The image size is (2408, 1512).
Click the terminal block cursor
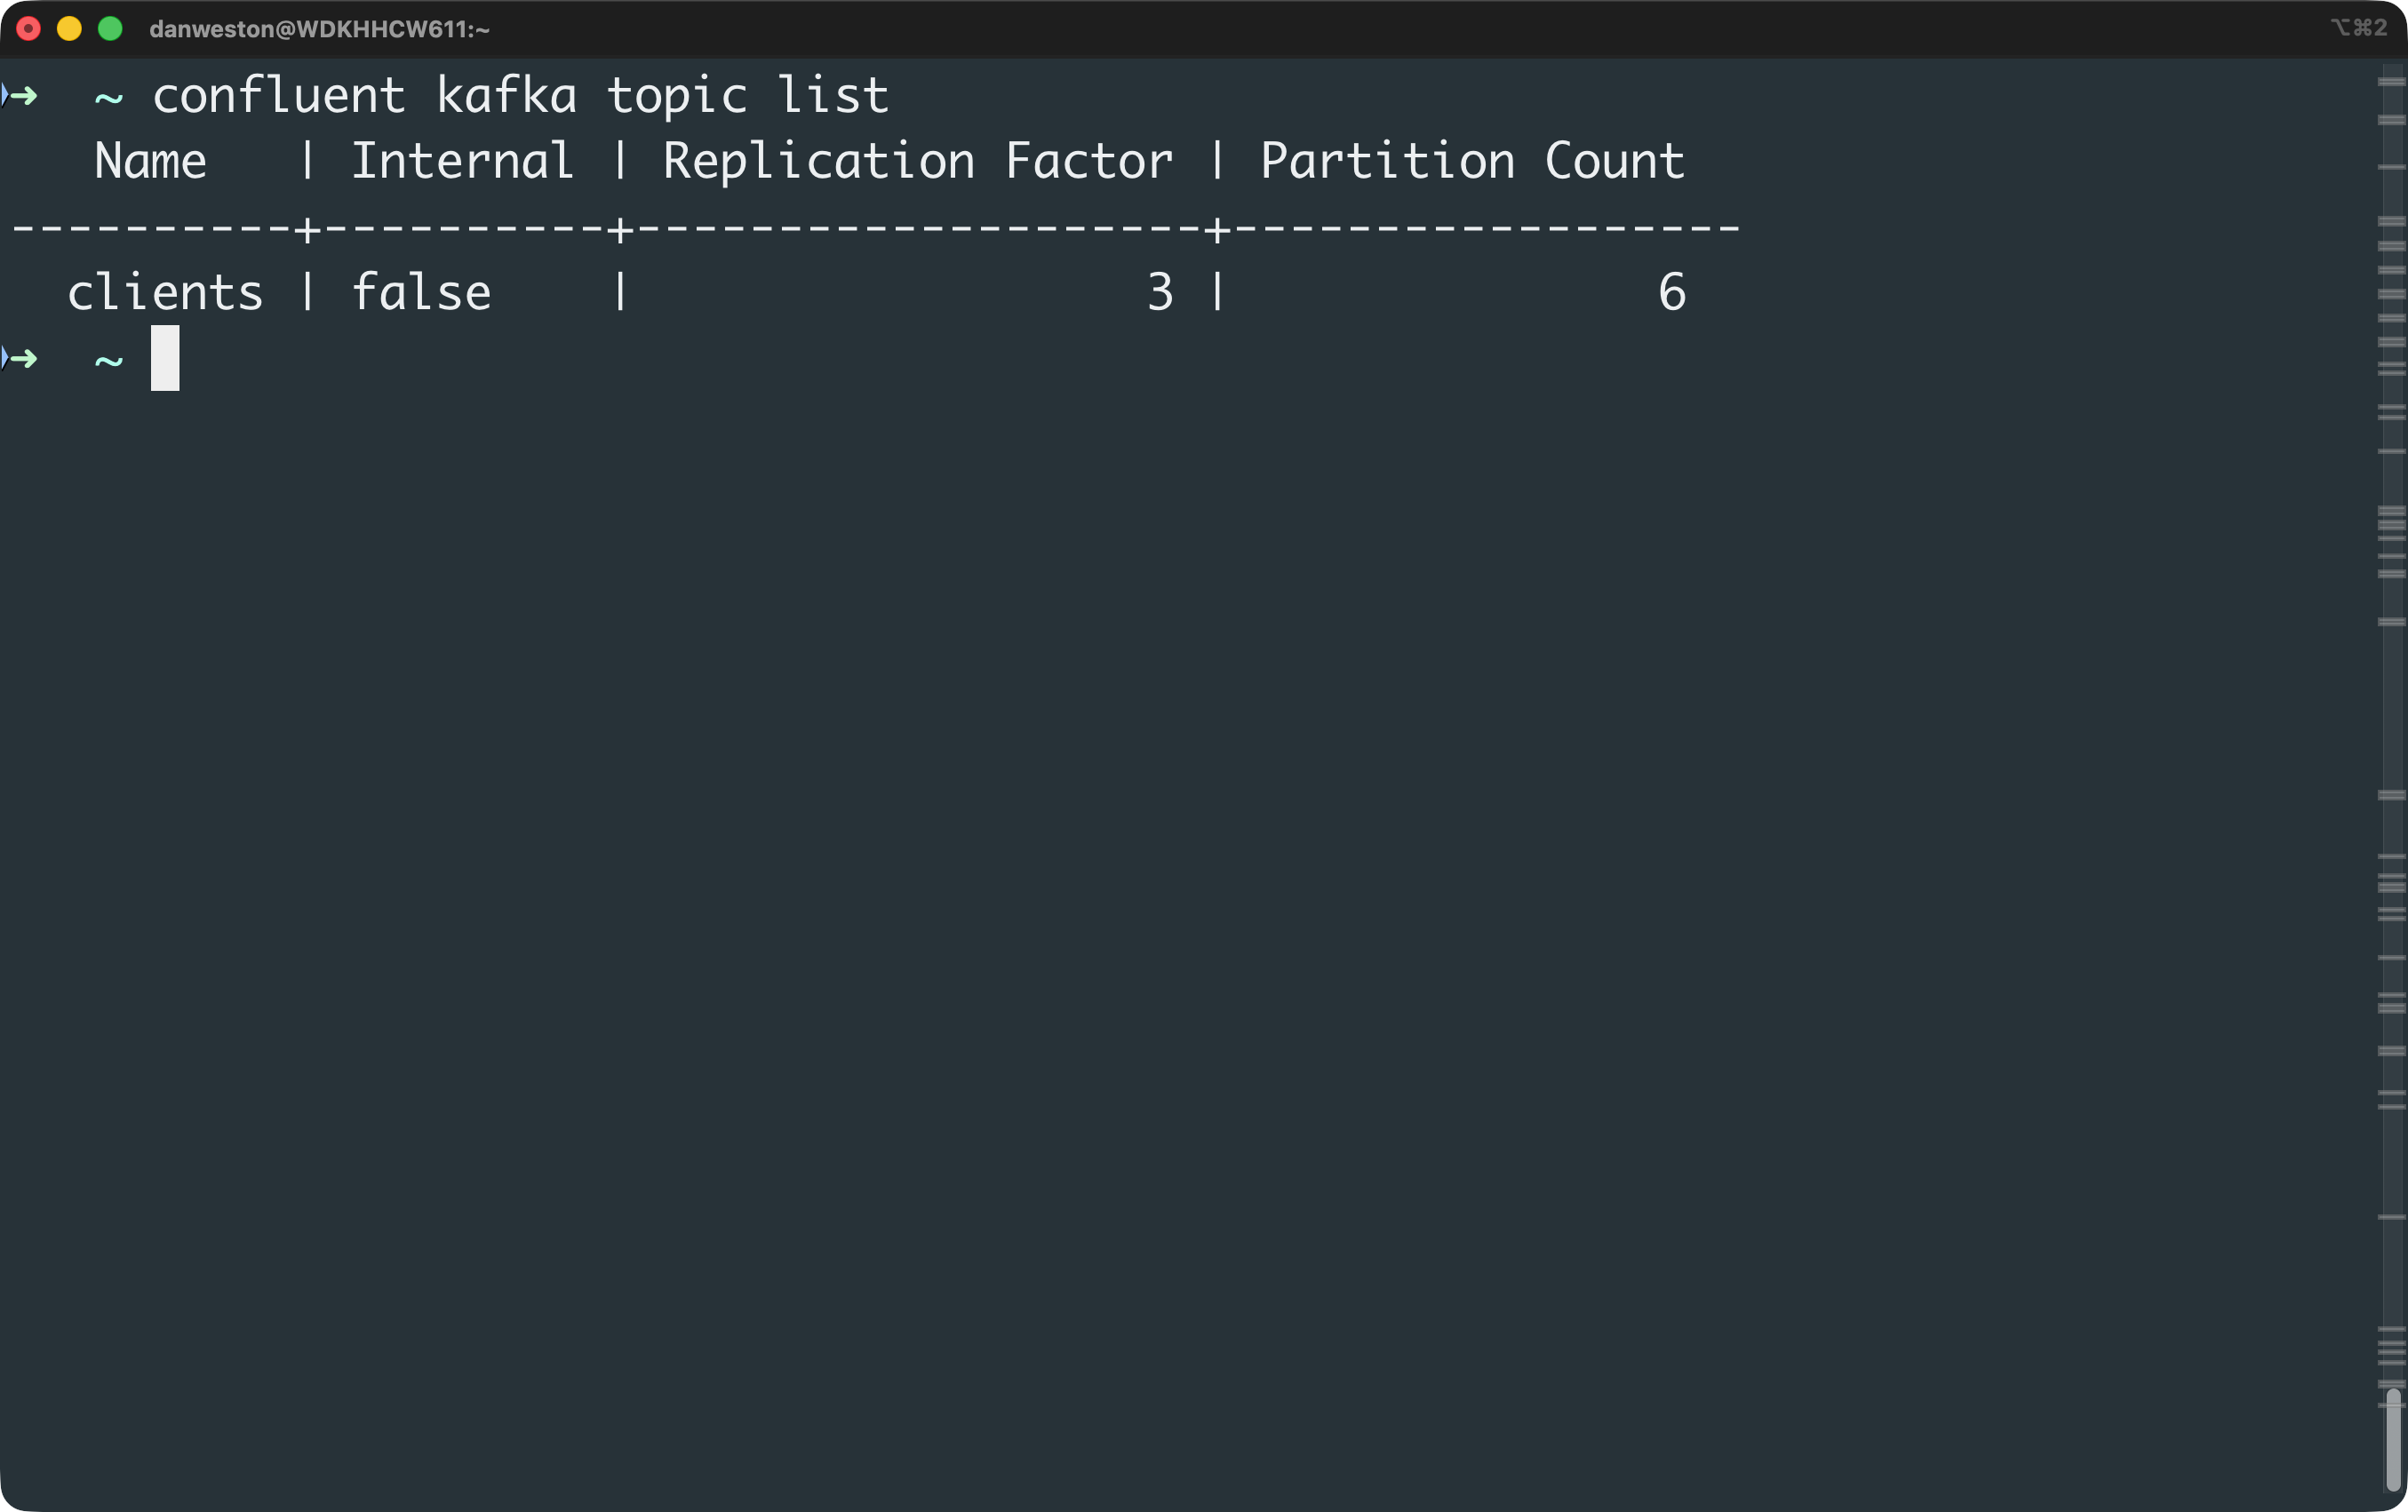[165, 358]
